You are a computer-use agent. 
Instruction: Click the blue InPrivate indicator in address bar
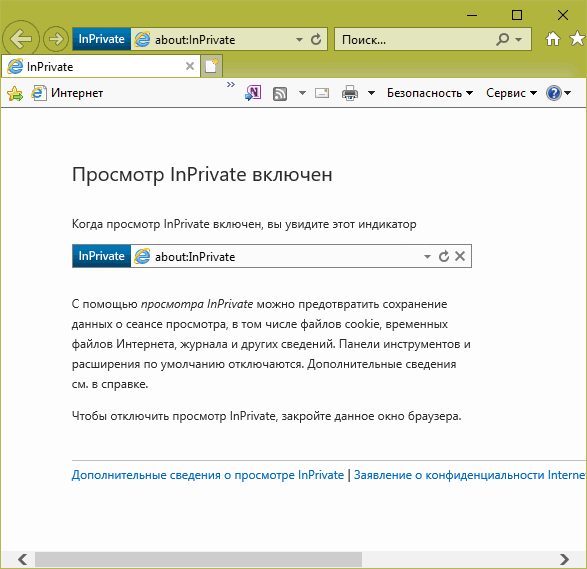[x=101, y=39]
